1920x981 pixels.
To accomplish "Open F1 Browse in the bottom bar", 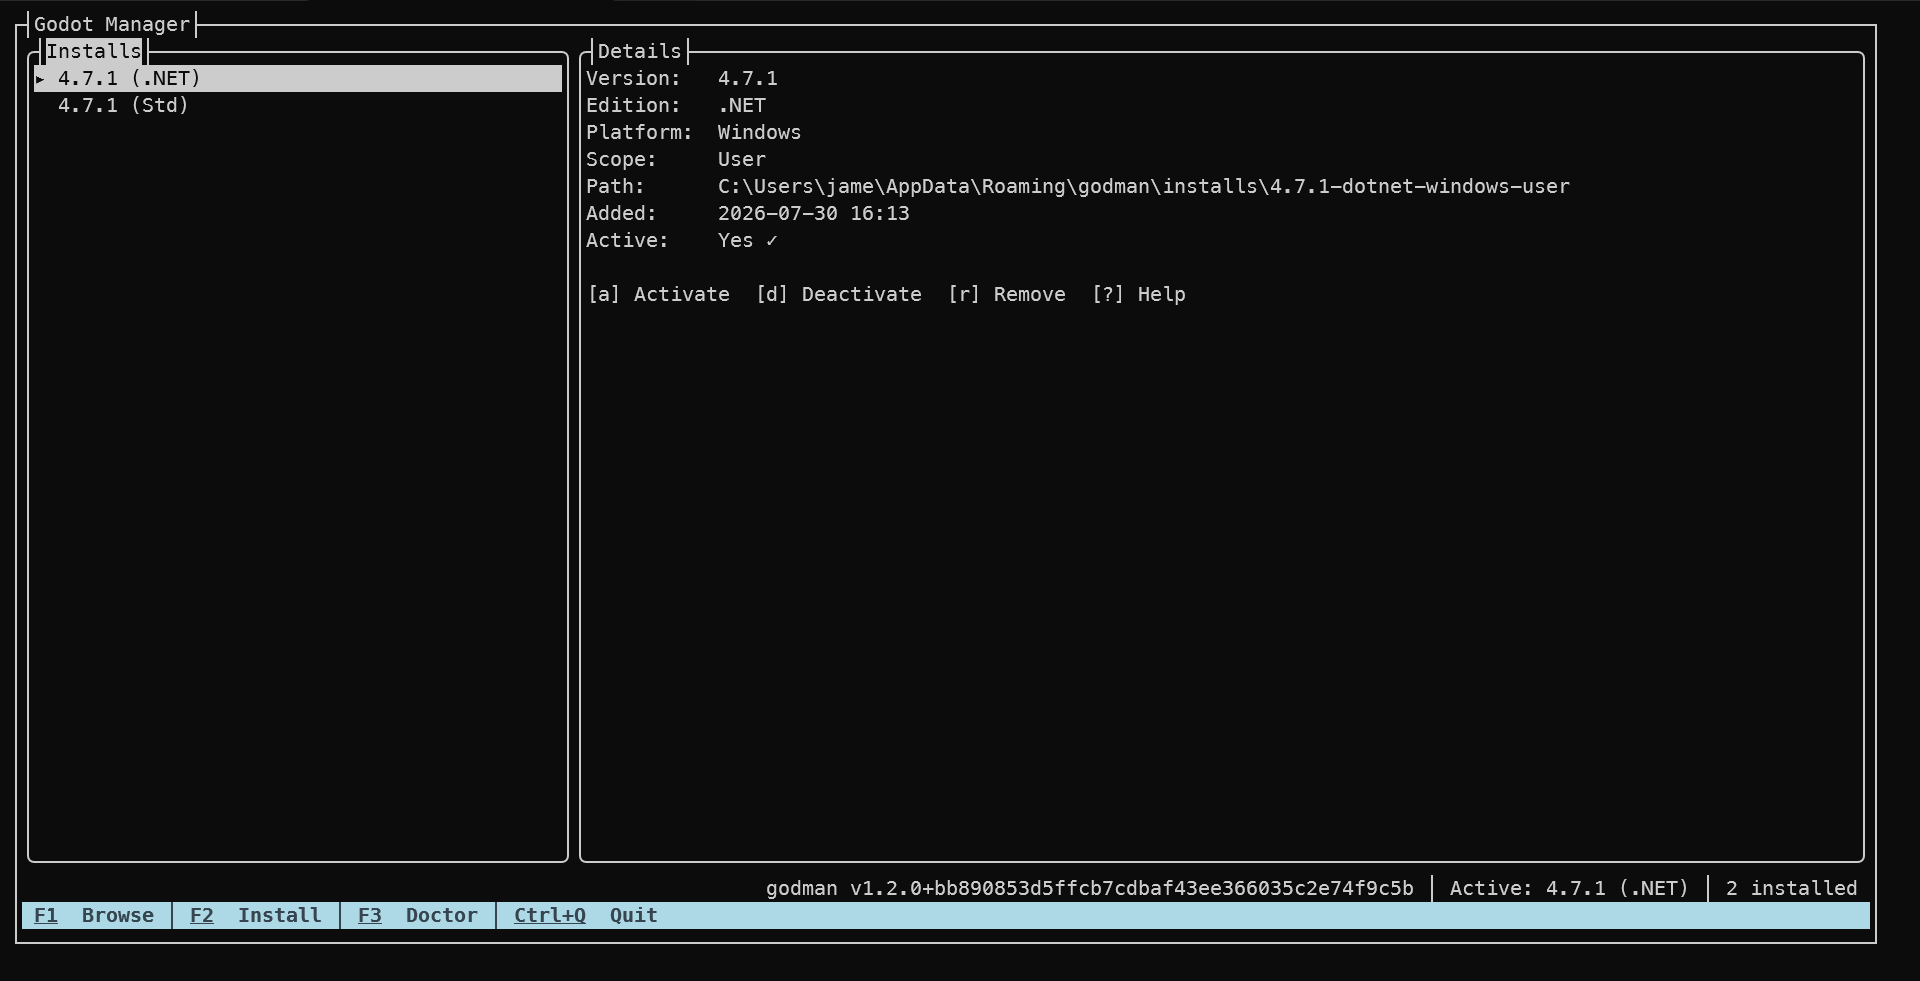I will click(94, 915).
